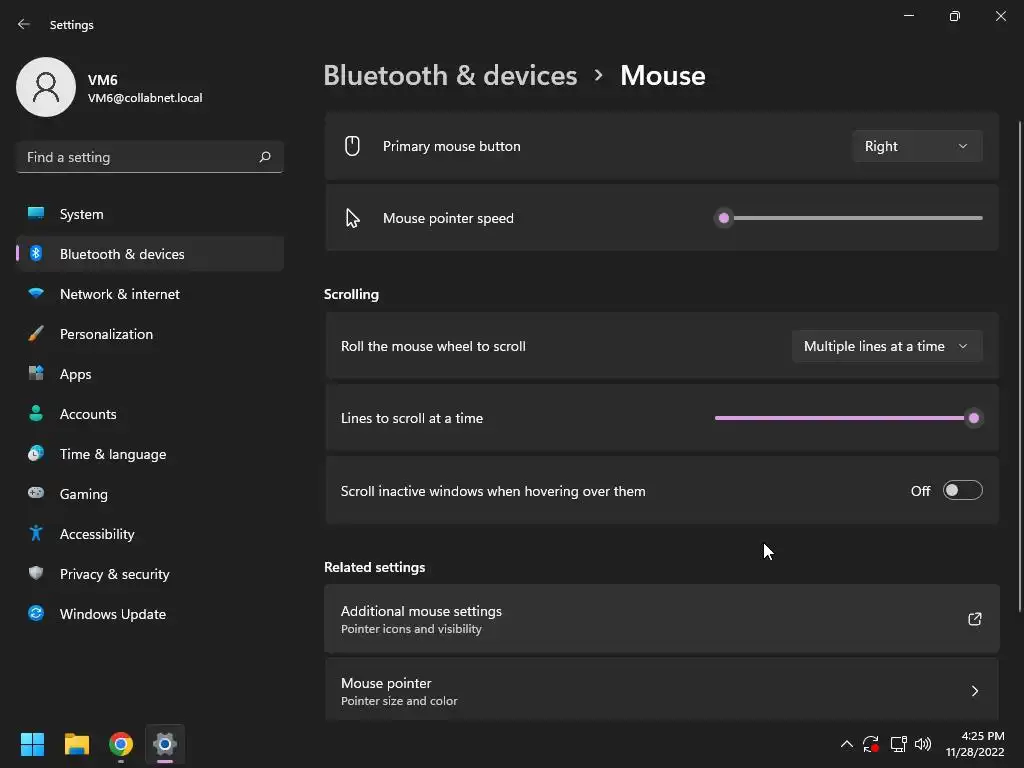This screenshot has width=1024, height=768.
Task: Click the sync status tray icon
Action: pyautogui.click(x=871, y=744)
